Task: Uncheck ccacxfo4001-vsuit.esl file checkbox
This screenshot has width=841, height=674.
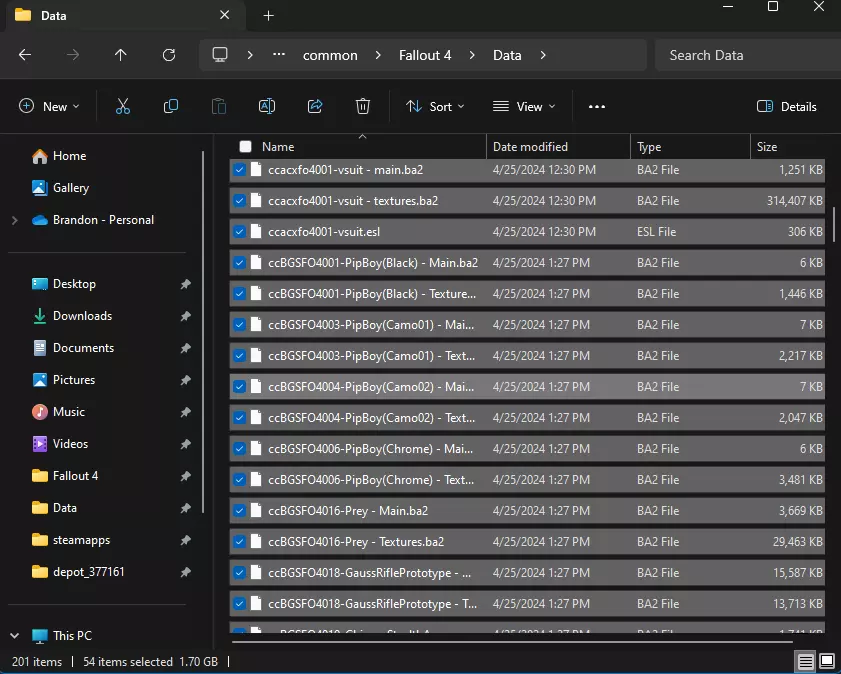Action: (240, 232)
